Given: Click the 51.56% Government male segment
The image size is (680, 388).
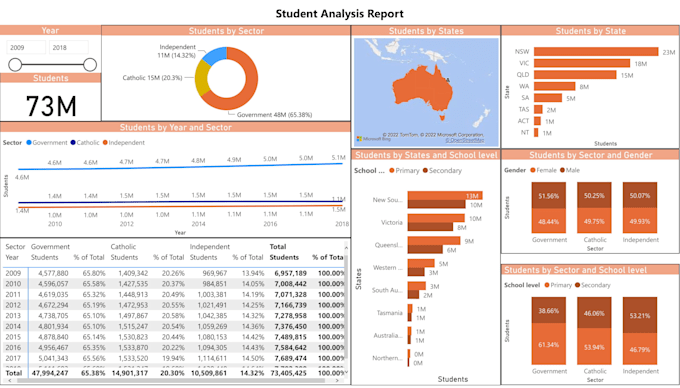Looking at the screenshot, I should pos(549,196).
